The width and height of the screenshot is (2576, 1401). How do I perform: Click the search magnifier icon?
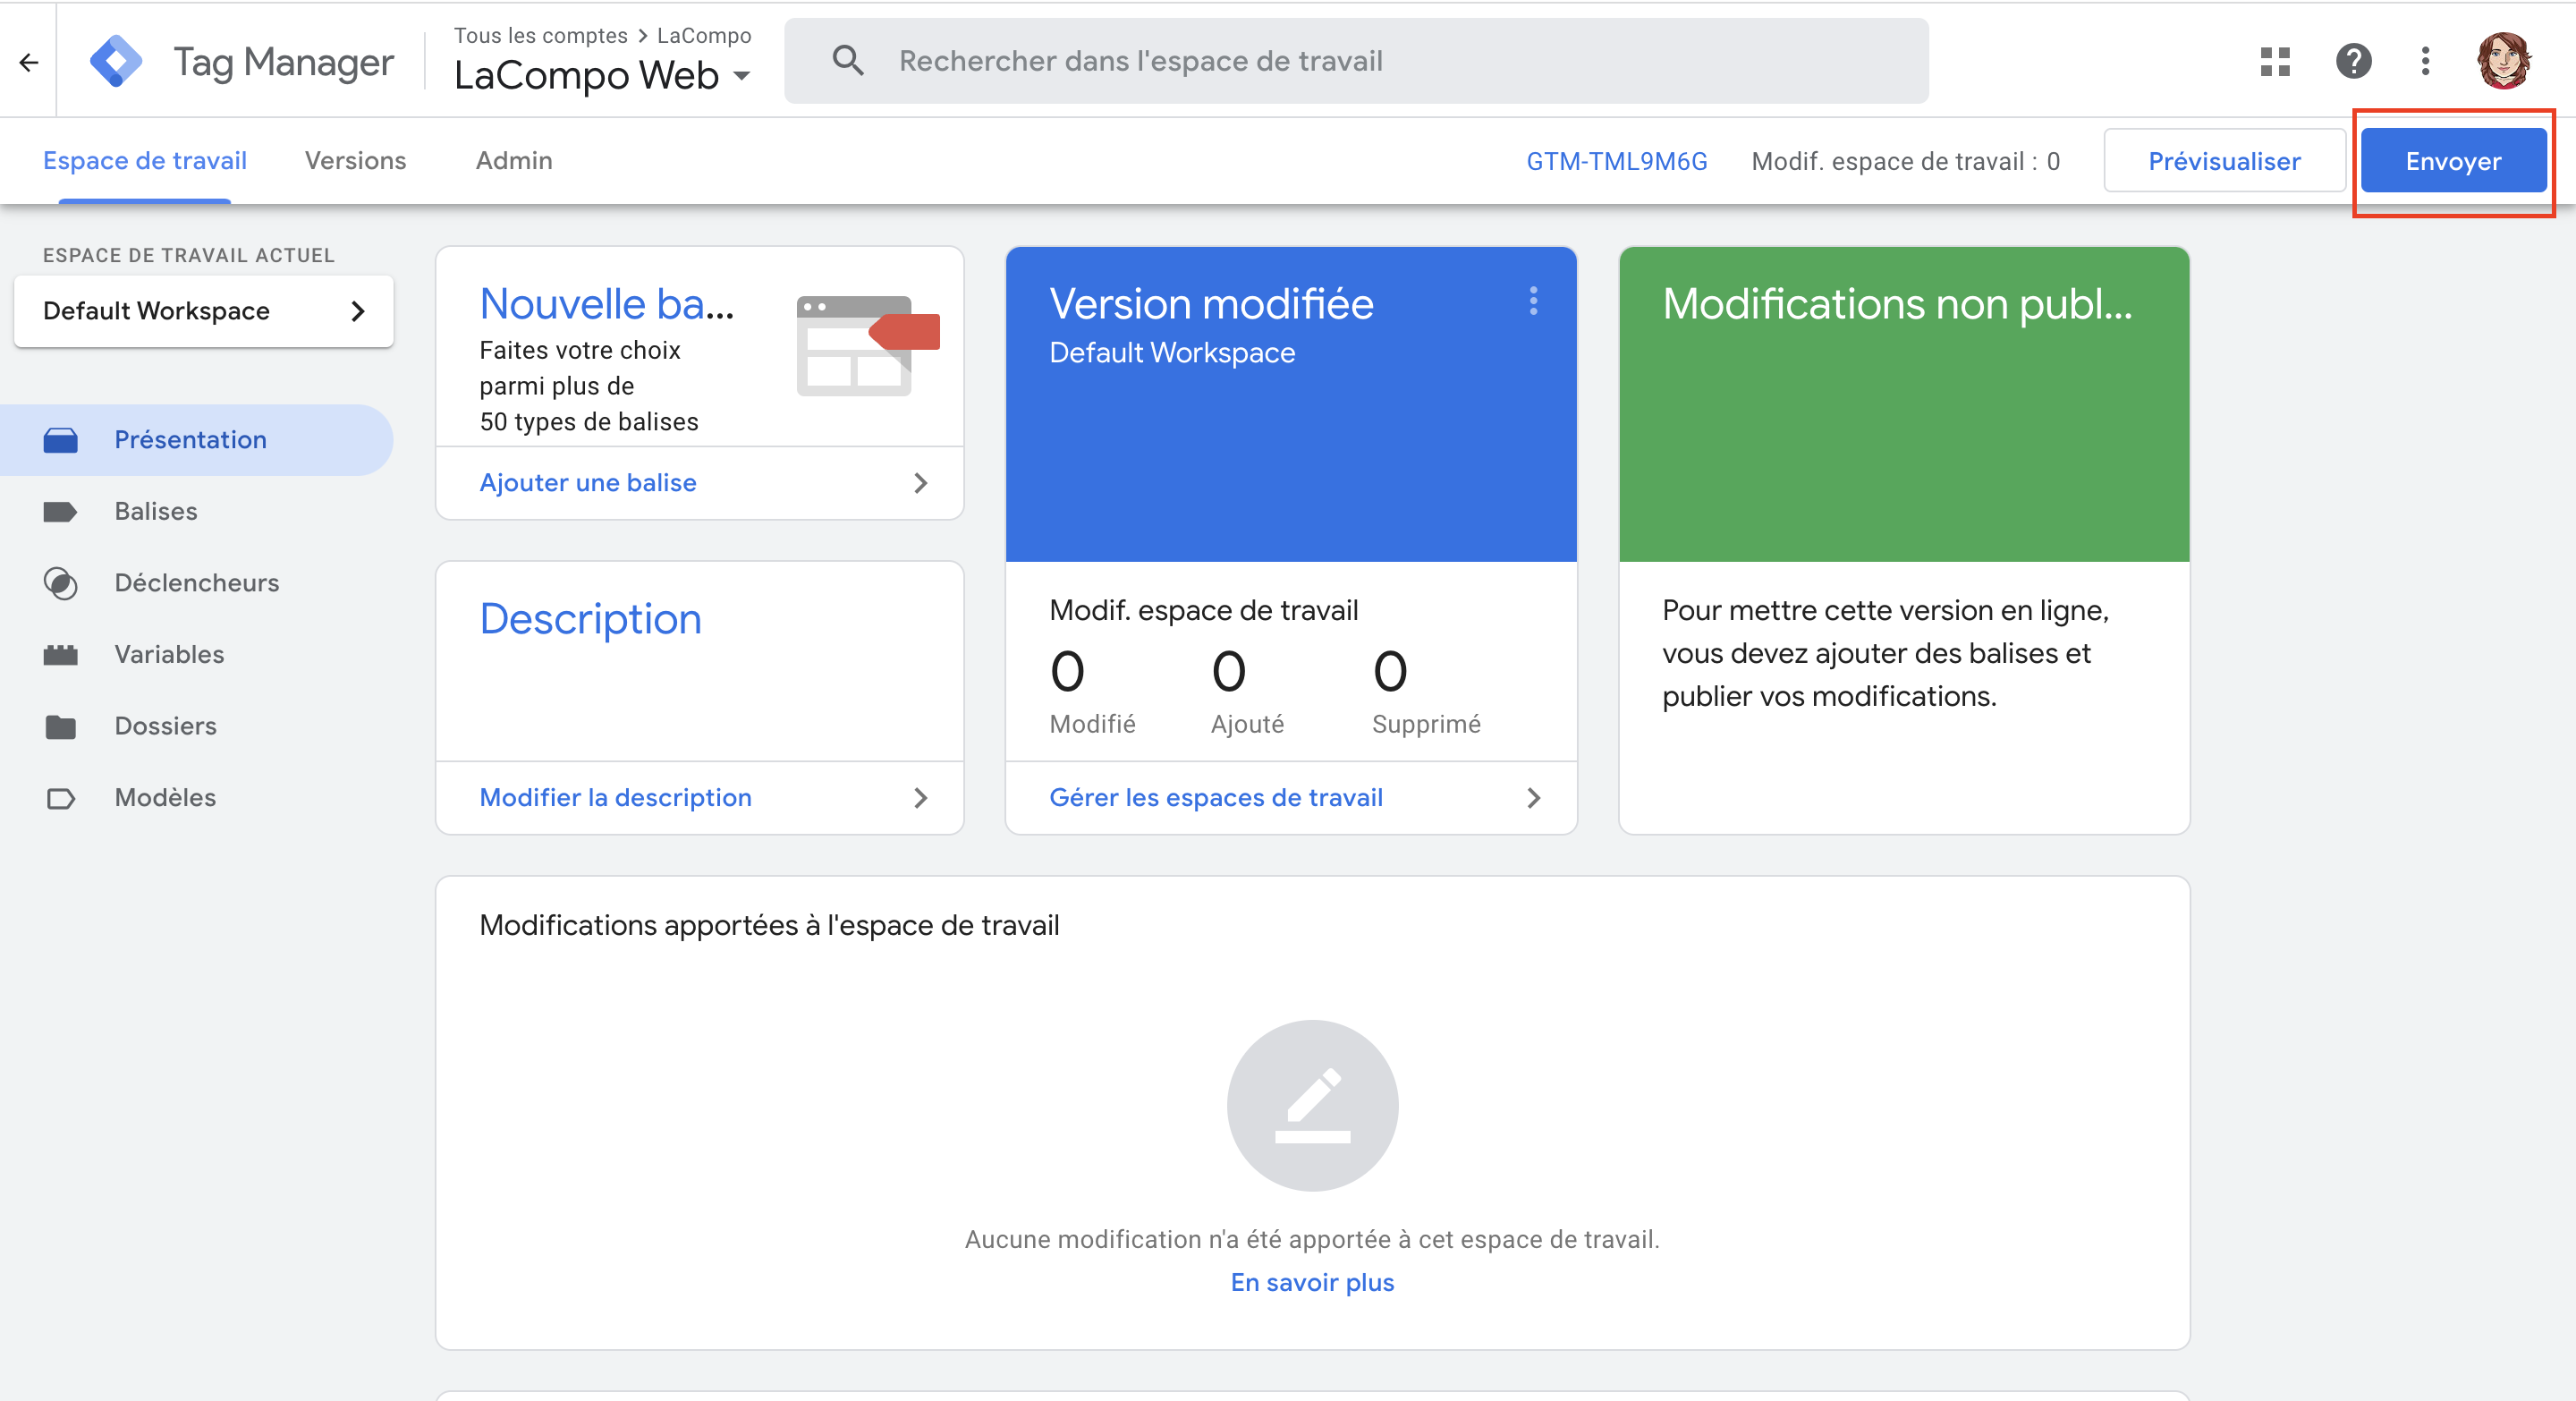[x=847, y=61]
